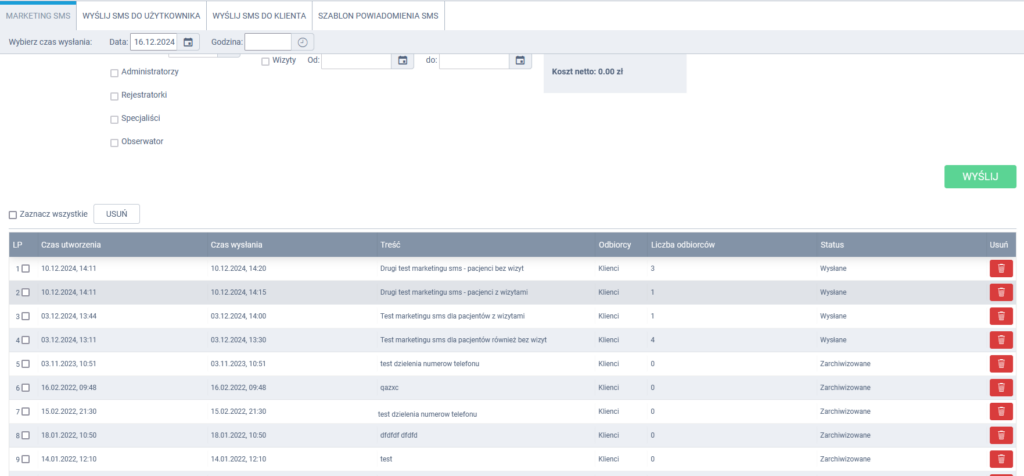The height and width of the screenshot is (476, 1024).
Task: Check 'Zaznacz wszystkie' to select all
Action: click(13, 215)
